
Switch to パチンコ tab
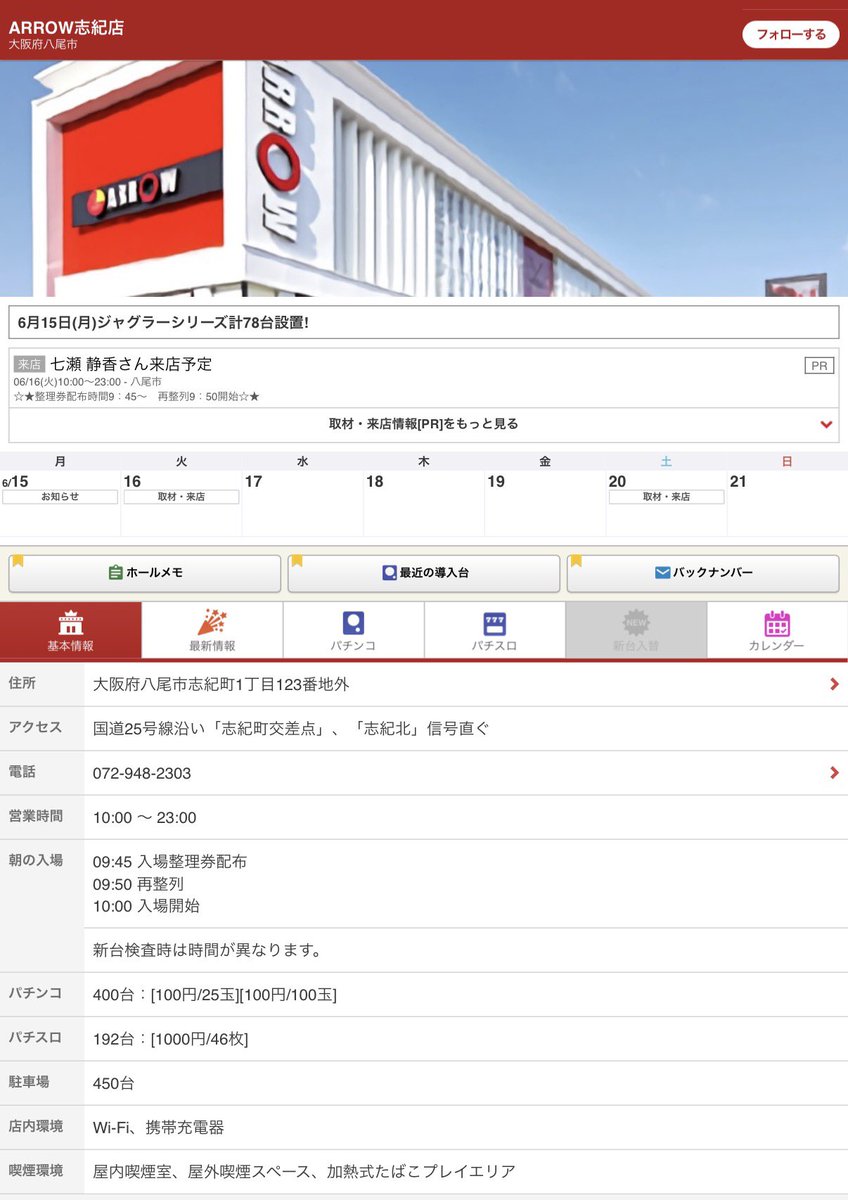(x=353, y=630)
